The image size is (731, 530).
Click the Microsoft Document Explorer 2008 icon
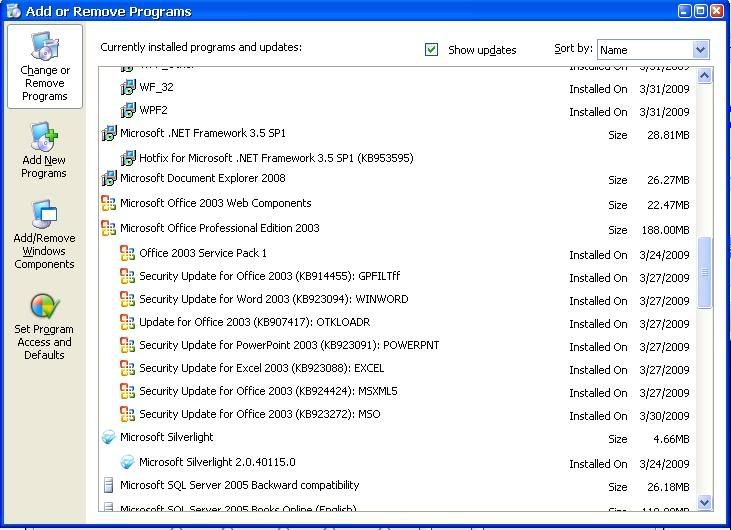109,178
